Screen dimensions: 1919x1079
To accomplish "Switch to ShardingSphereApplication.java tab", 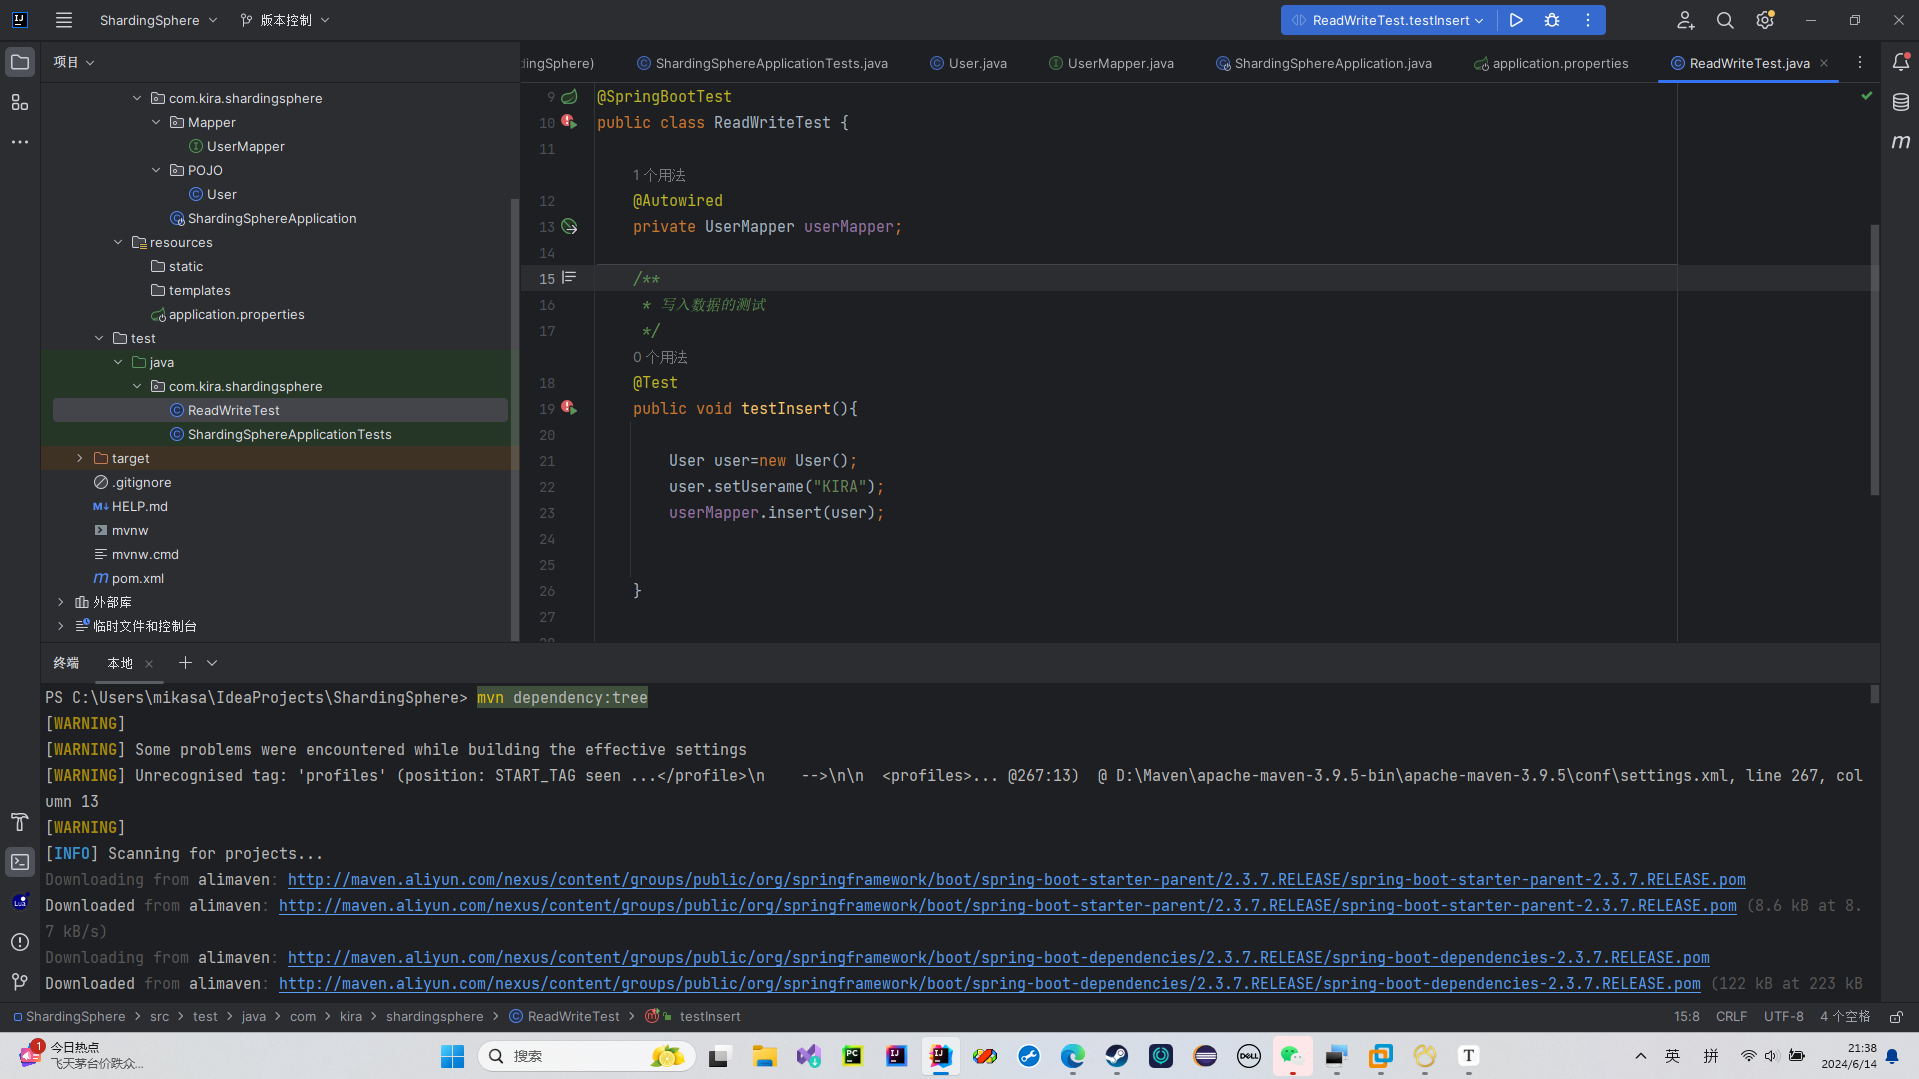I will tap(1324, 63).
